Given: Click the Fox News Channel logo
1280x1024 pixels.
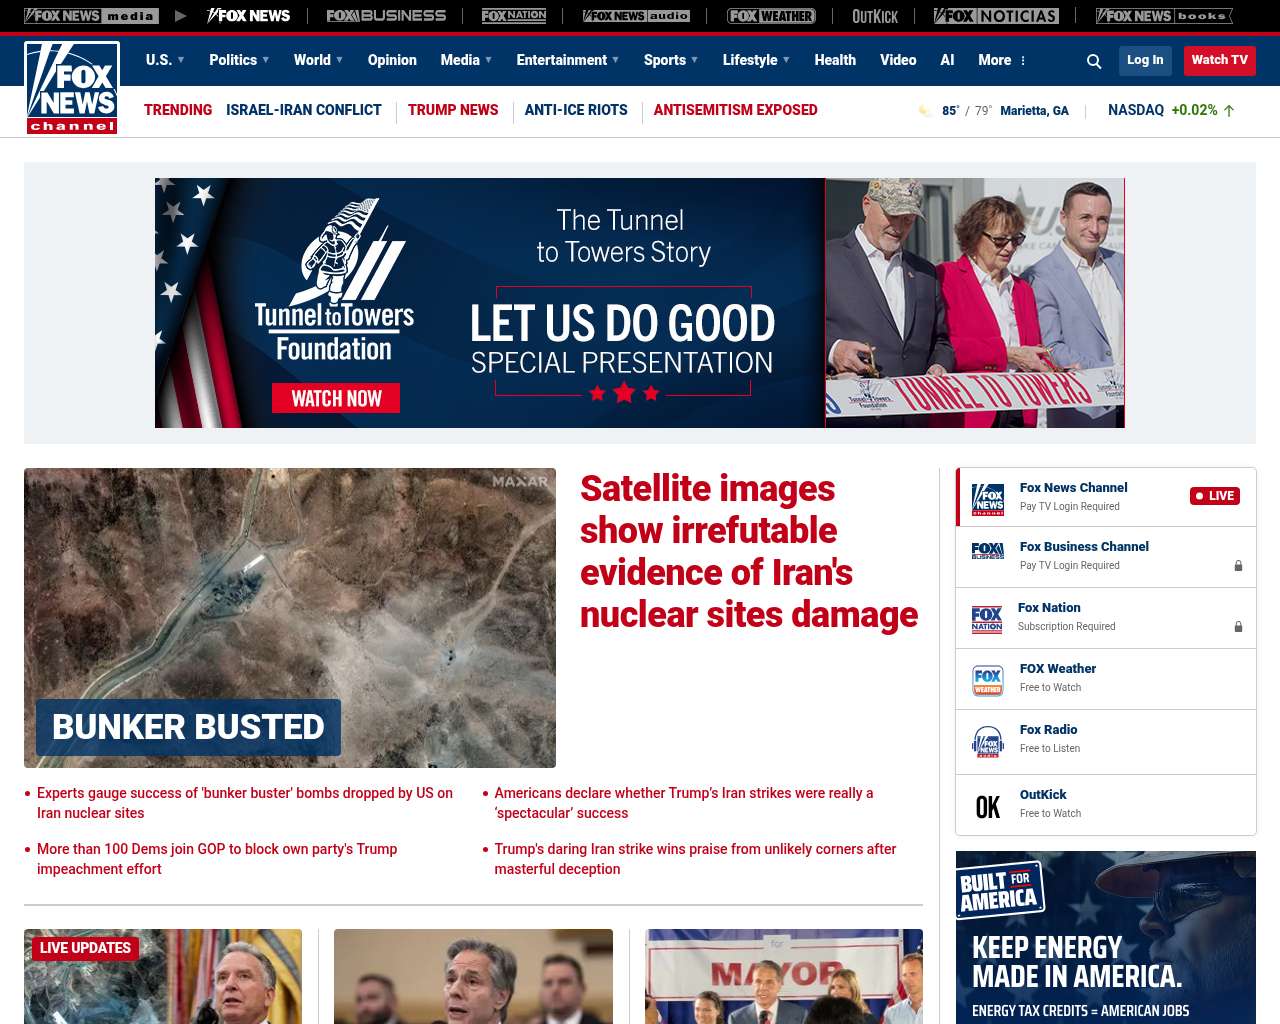Looking at the screenshot, I should pyautogui.click(x=72, y=88).
